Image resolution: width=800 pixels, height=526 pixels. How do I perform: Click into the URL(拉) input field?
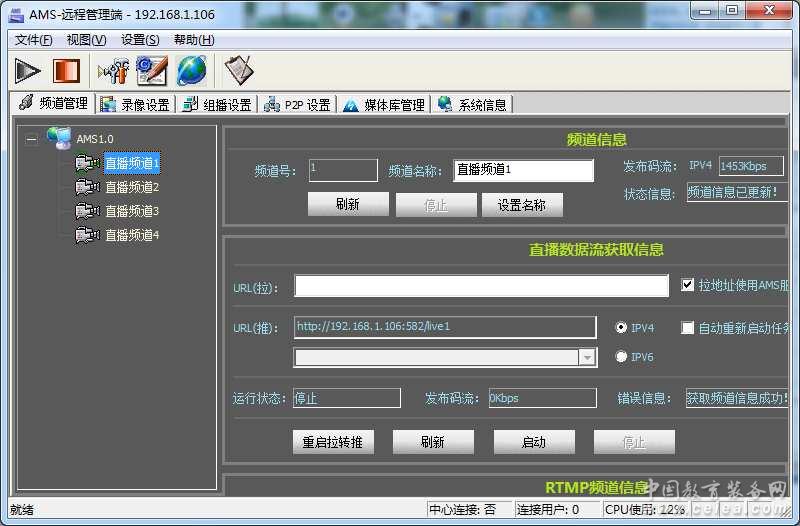click(481, 287)
